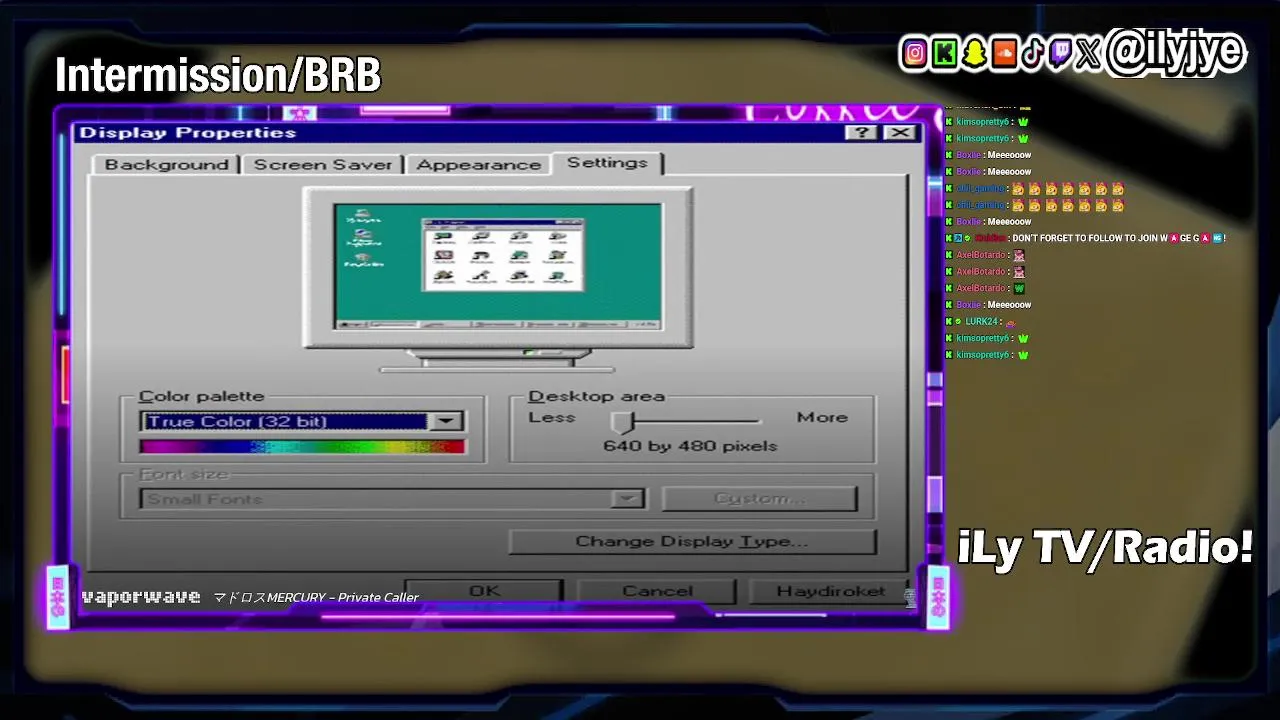The image size is (1280, 720).
Task: Click Change Display Type... button
Action: [x=692, y=541]
